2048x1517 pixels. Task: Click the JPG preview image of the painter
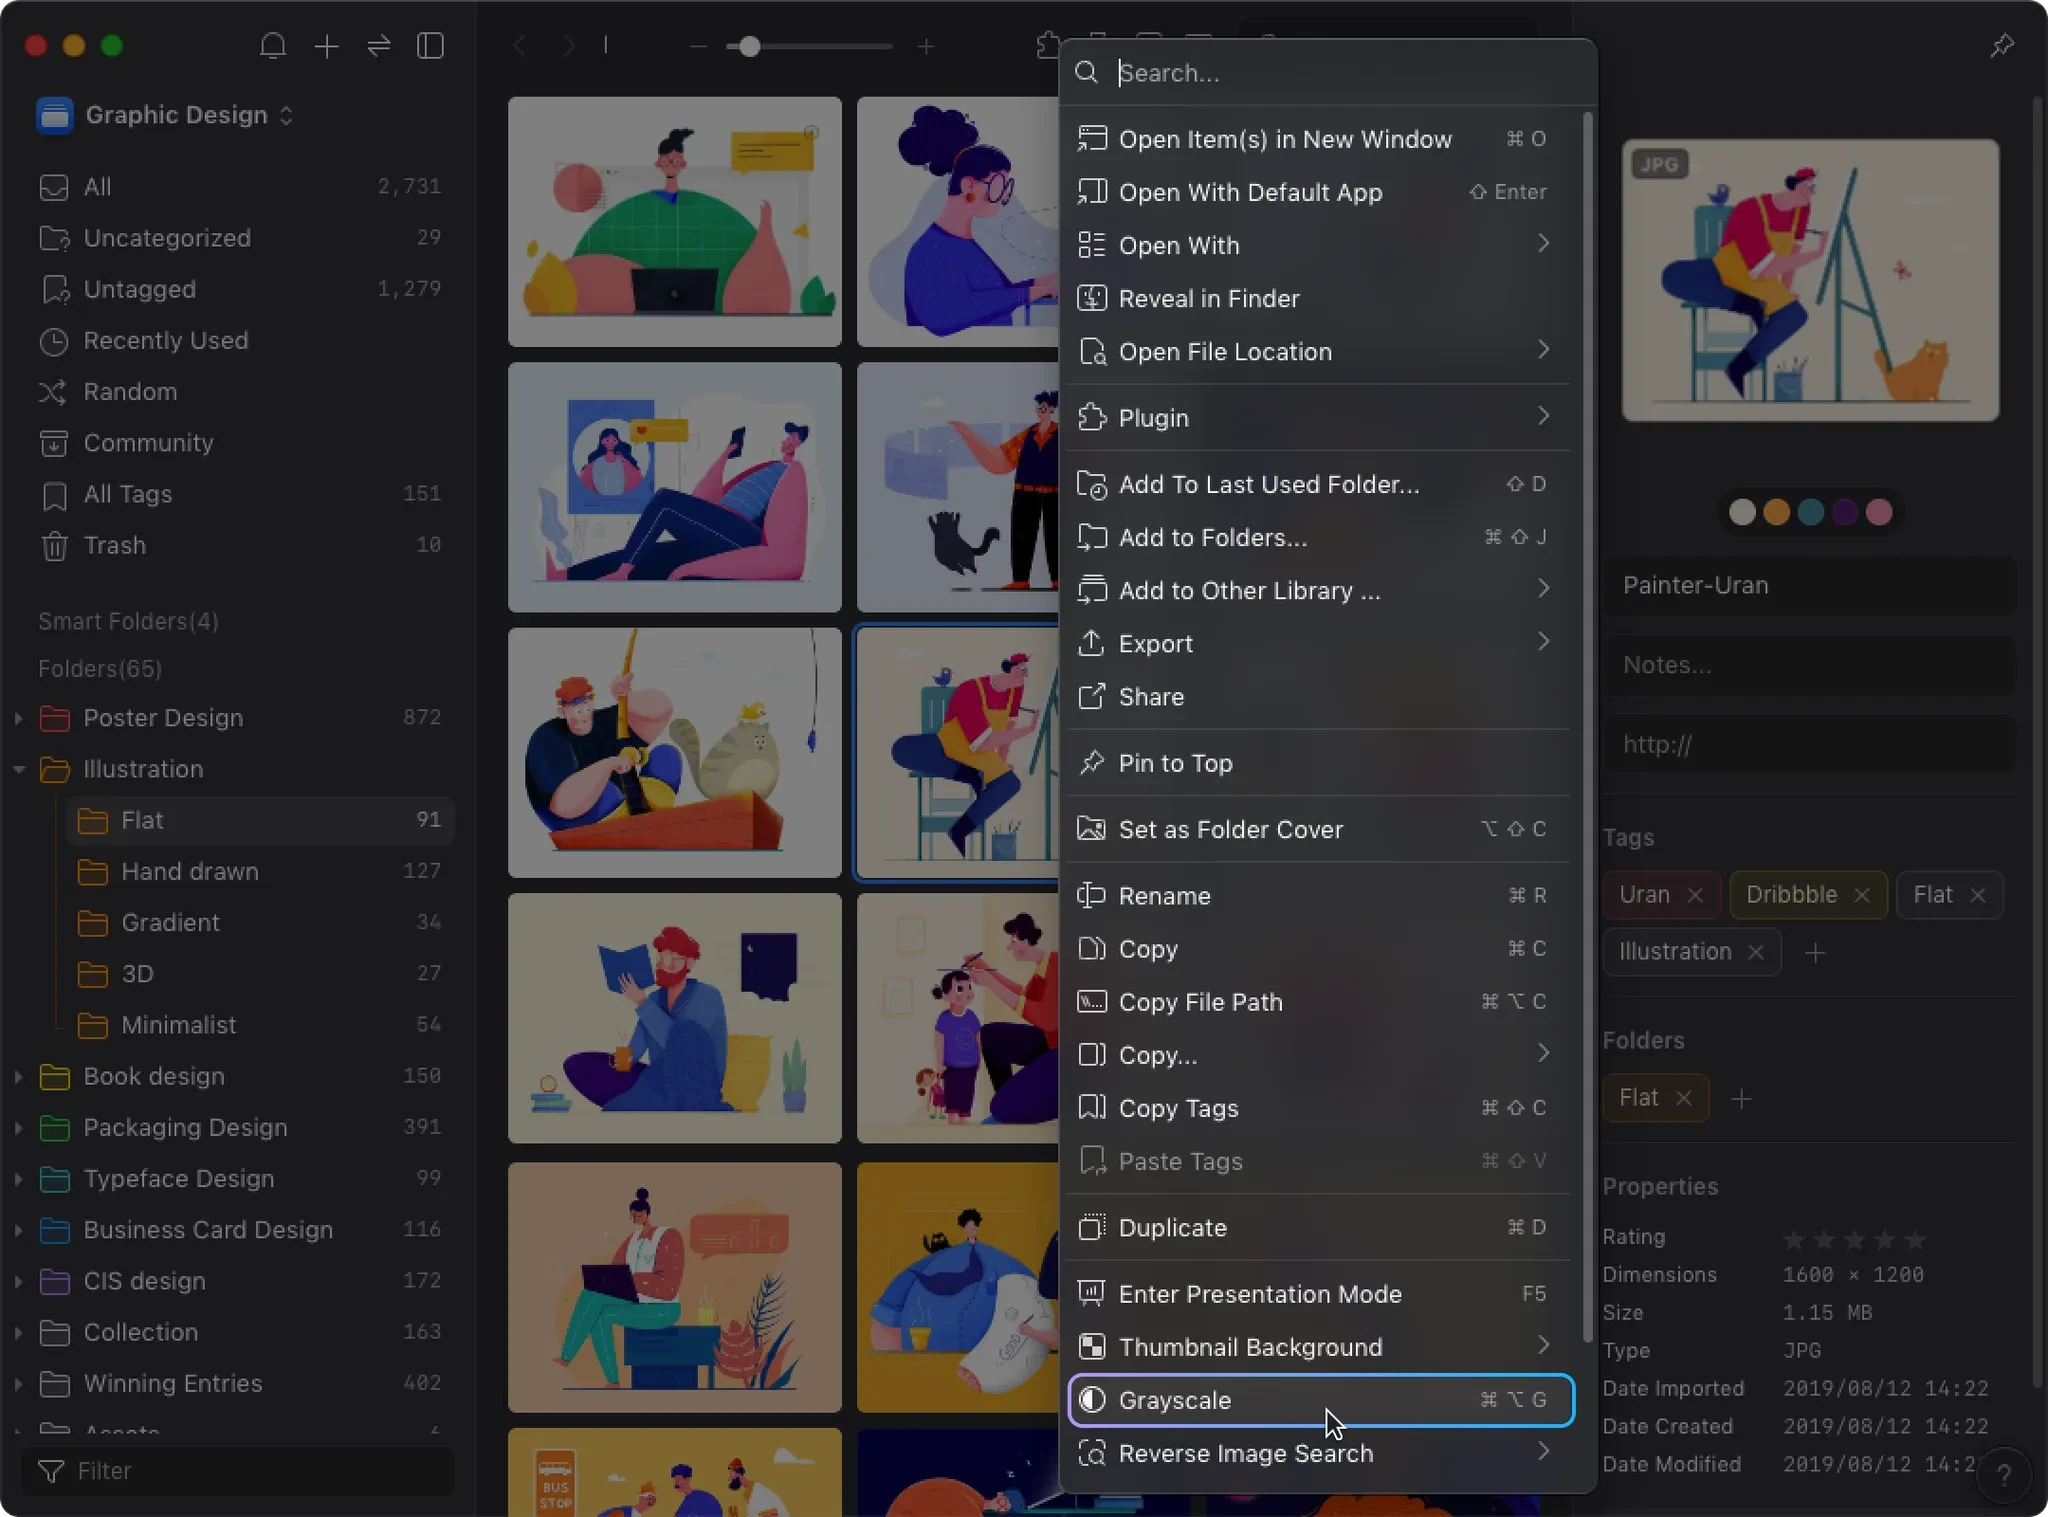[x=1810, y=280]
